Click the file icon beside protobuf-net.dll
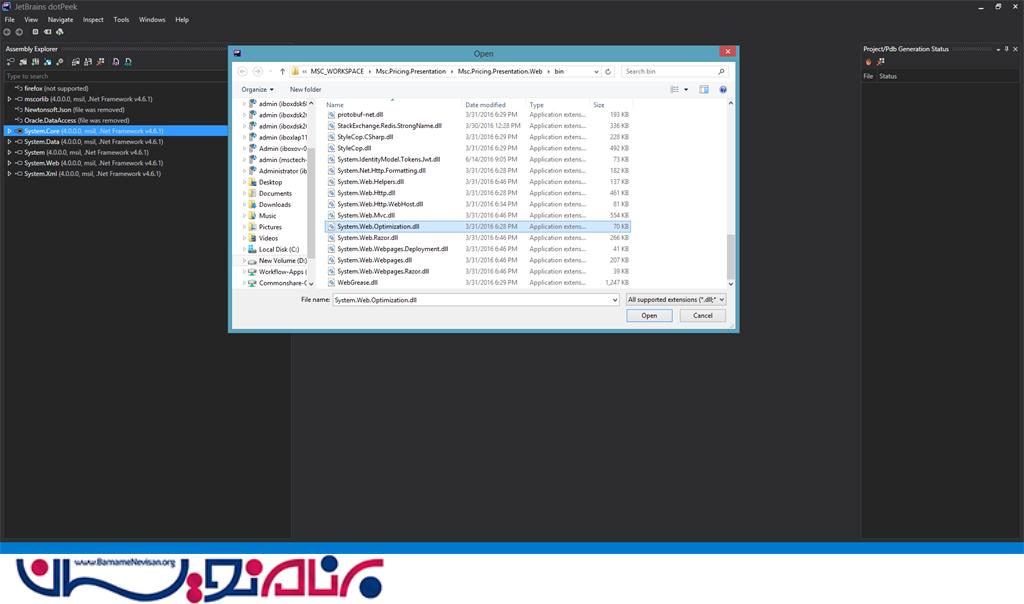 [331, 115]
